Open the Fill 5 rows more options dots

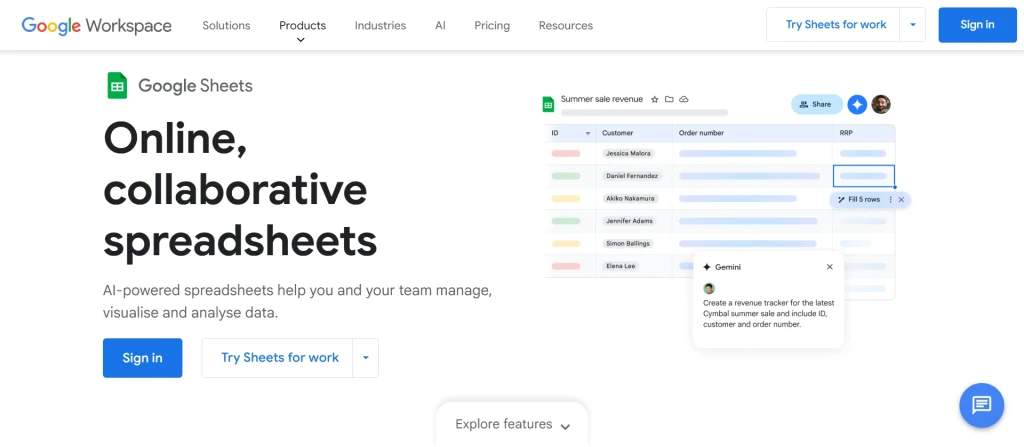[890, 199]
